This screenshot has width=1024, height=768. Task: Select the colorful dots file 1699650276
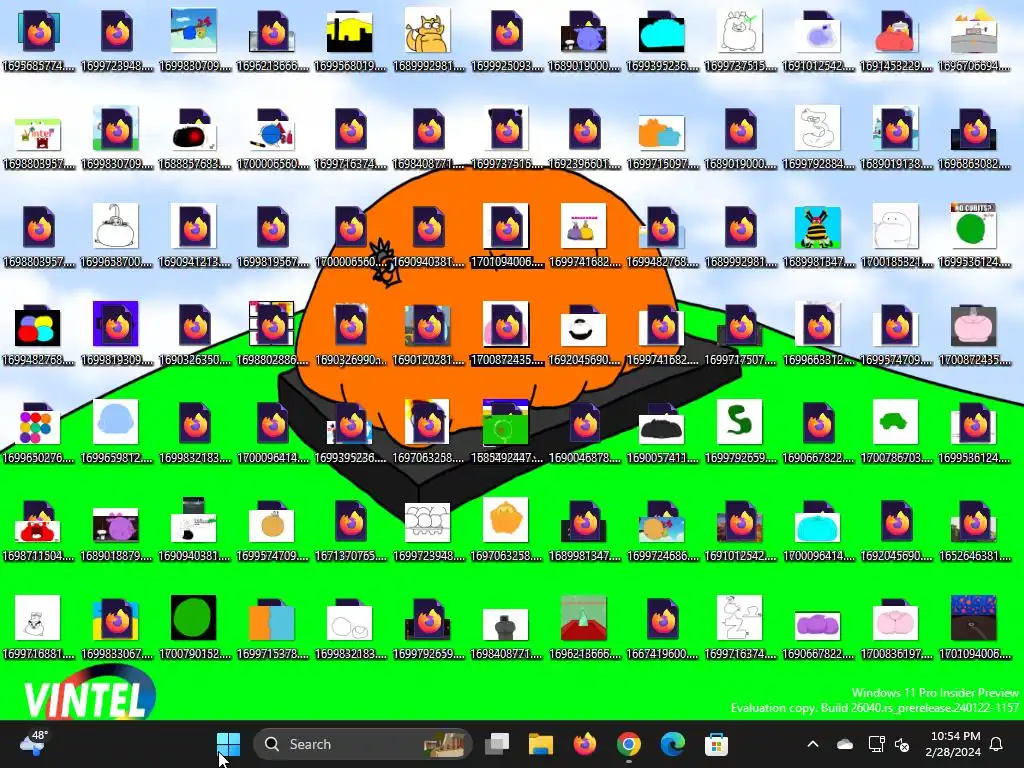point(39,432)
